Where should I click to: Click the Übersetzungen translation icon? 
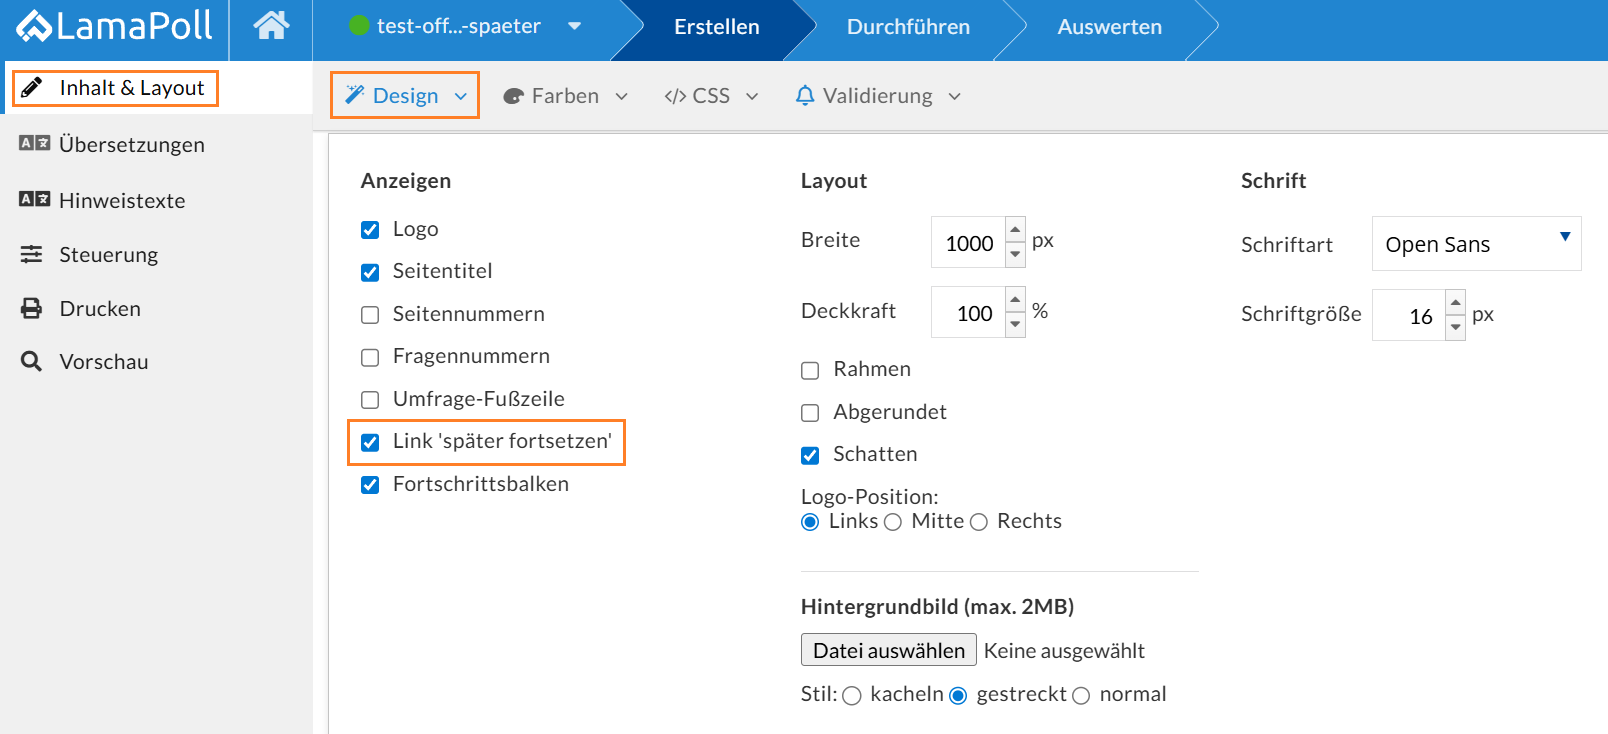[34, 144]
